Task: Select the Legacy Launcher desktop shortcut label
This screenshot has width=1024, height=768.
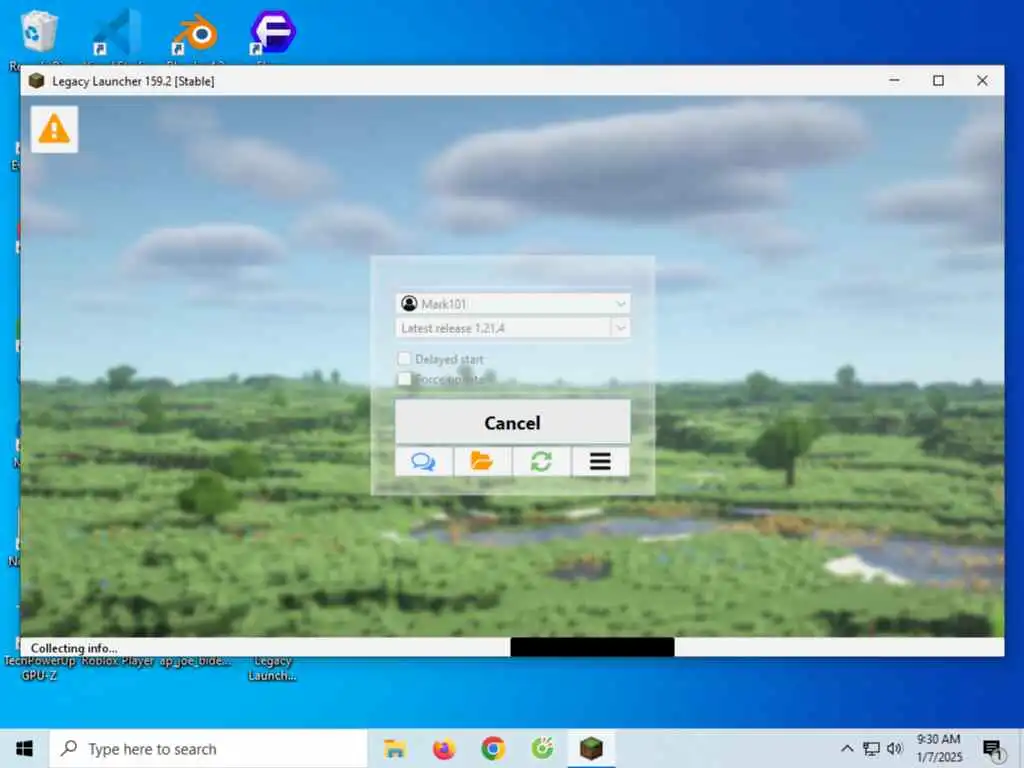Action: click(272, 669)
